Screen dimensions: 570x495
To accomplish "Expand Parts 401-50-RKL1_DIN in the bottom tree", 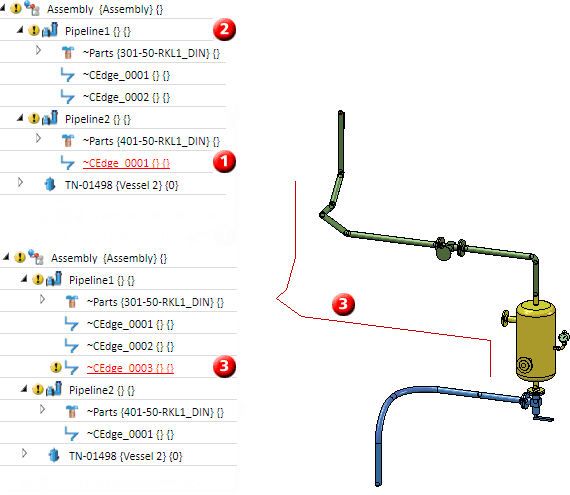I will point(43,409).
